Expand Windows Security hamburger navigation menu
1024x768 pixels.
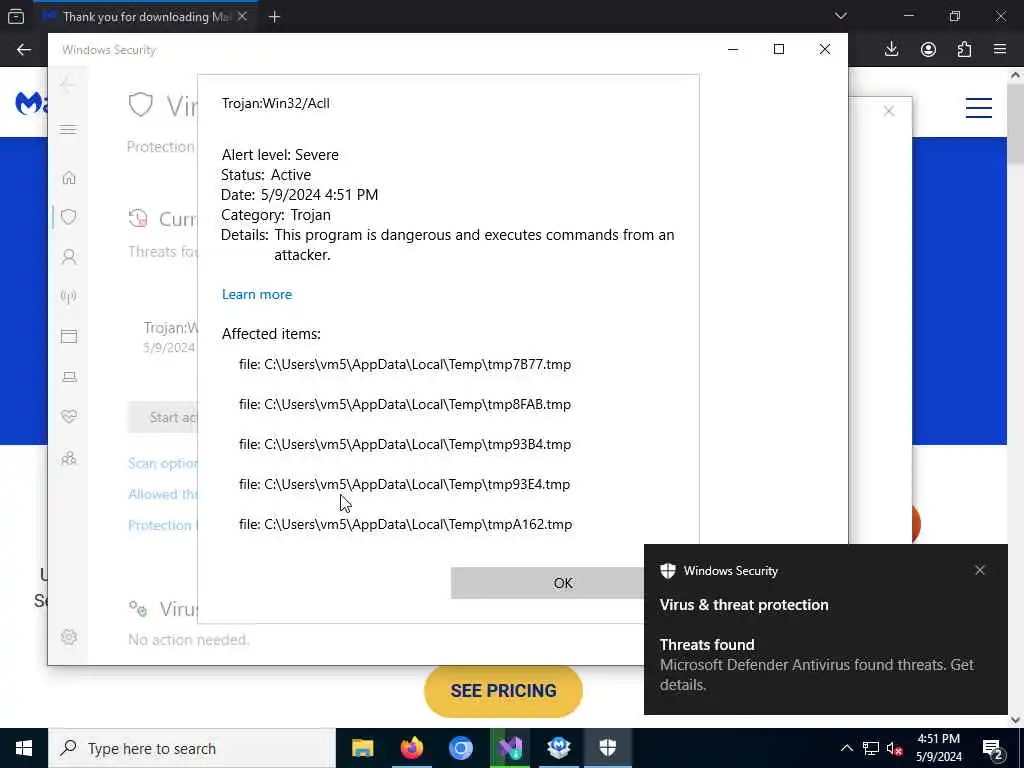[68, 129]
